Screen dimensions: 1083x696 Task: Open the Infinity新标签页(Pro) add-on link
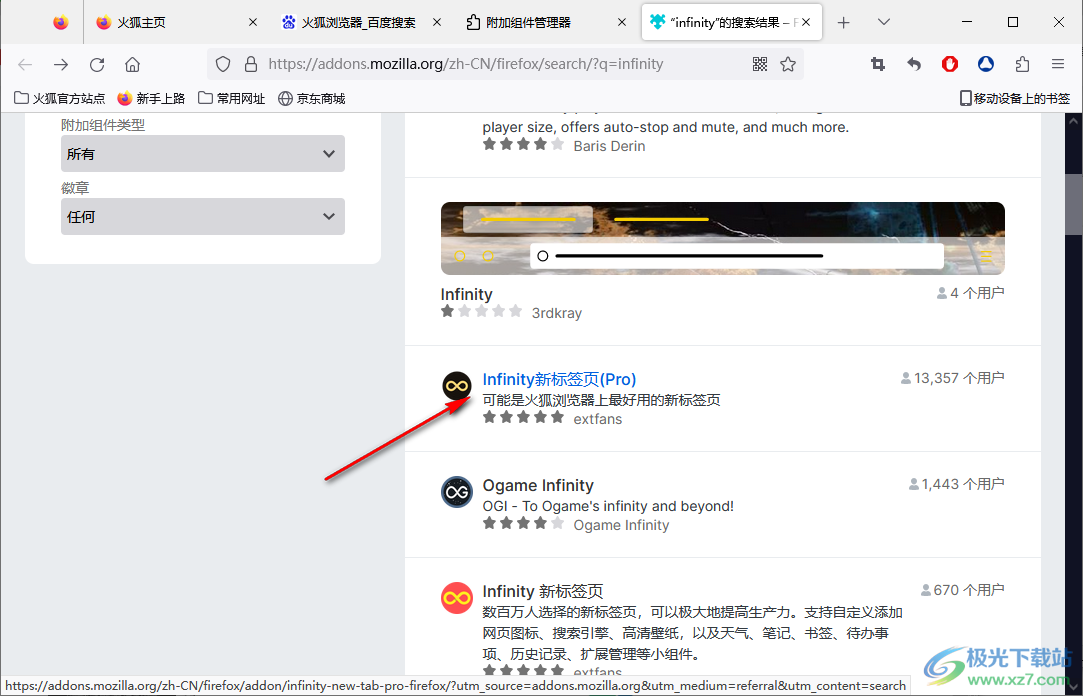pos(559,379)
